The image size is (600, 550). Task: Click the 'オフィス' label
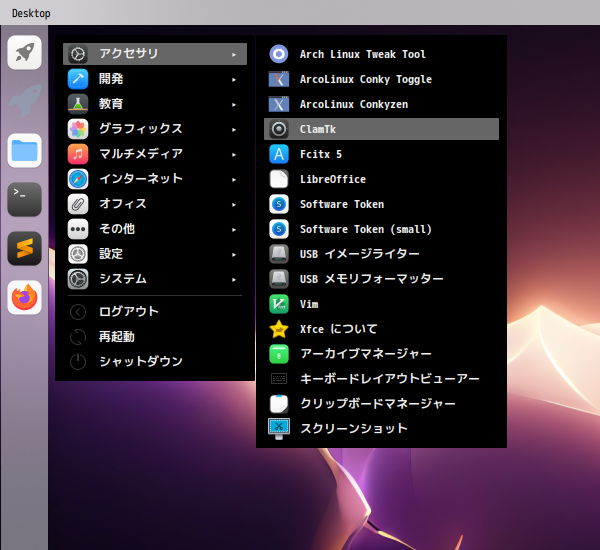pos(123,204)
